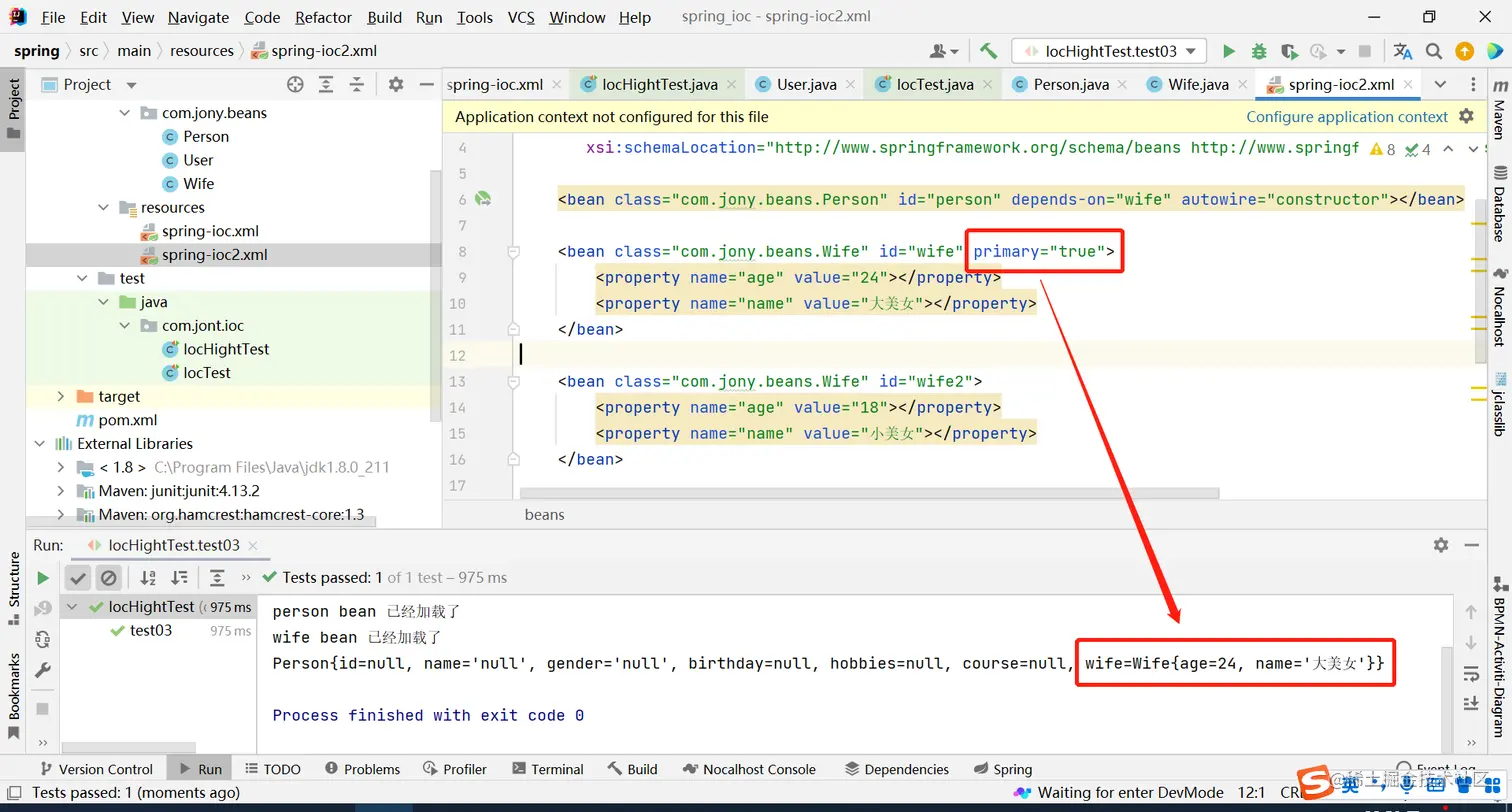The image size is (1512, 812).
Task: Click the Rerun Failed Tests icon
Action: pyautogui.click(x=43, y=609)
